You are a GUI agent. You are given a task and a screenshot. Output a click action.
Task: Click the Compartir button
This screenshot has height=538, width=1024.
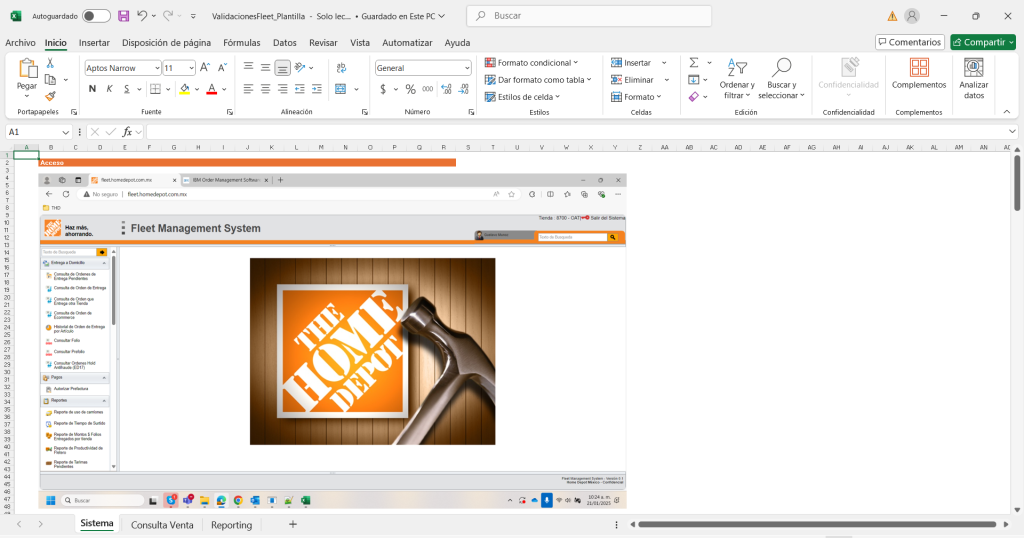pos(983,42)
